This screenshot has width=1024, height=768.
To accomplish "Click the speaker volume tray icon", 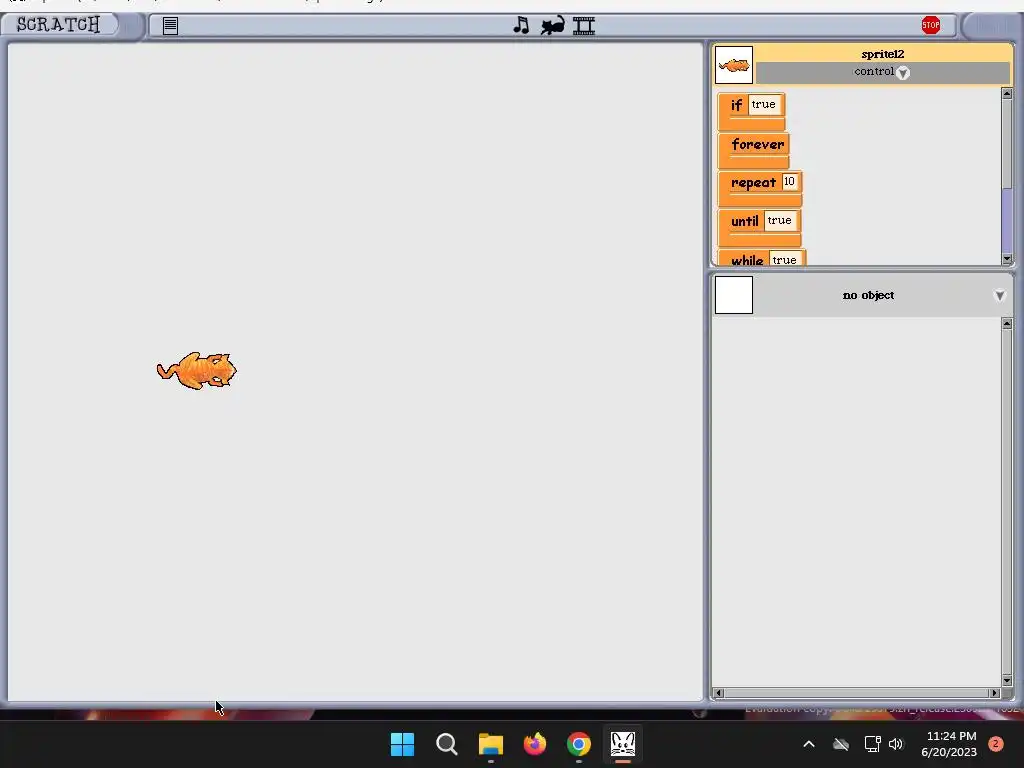I will (x=896, y=744).
